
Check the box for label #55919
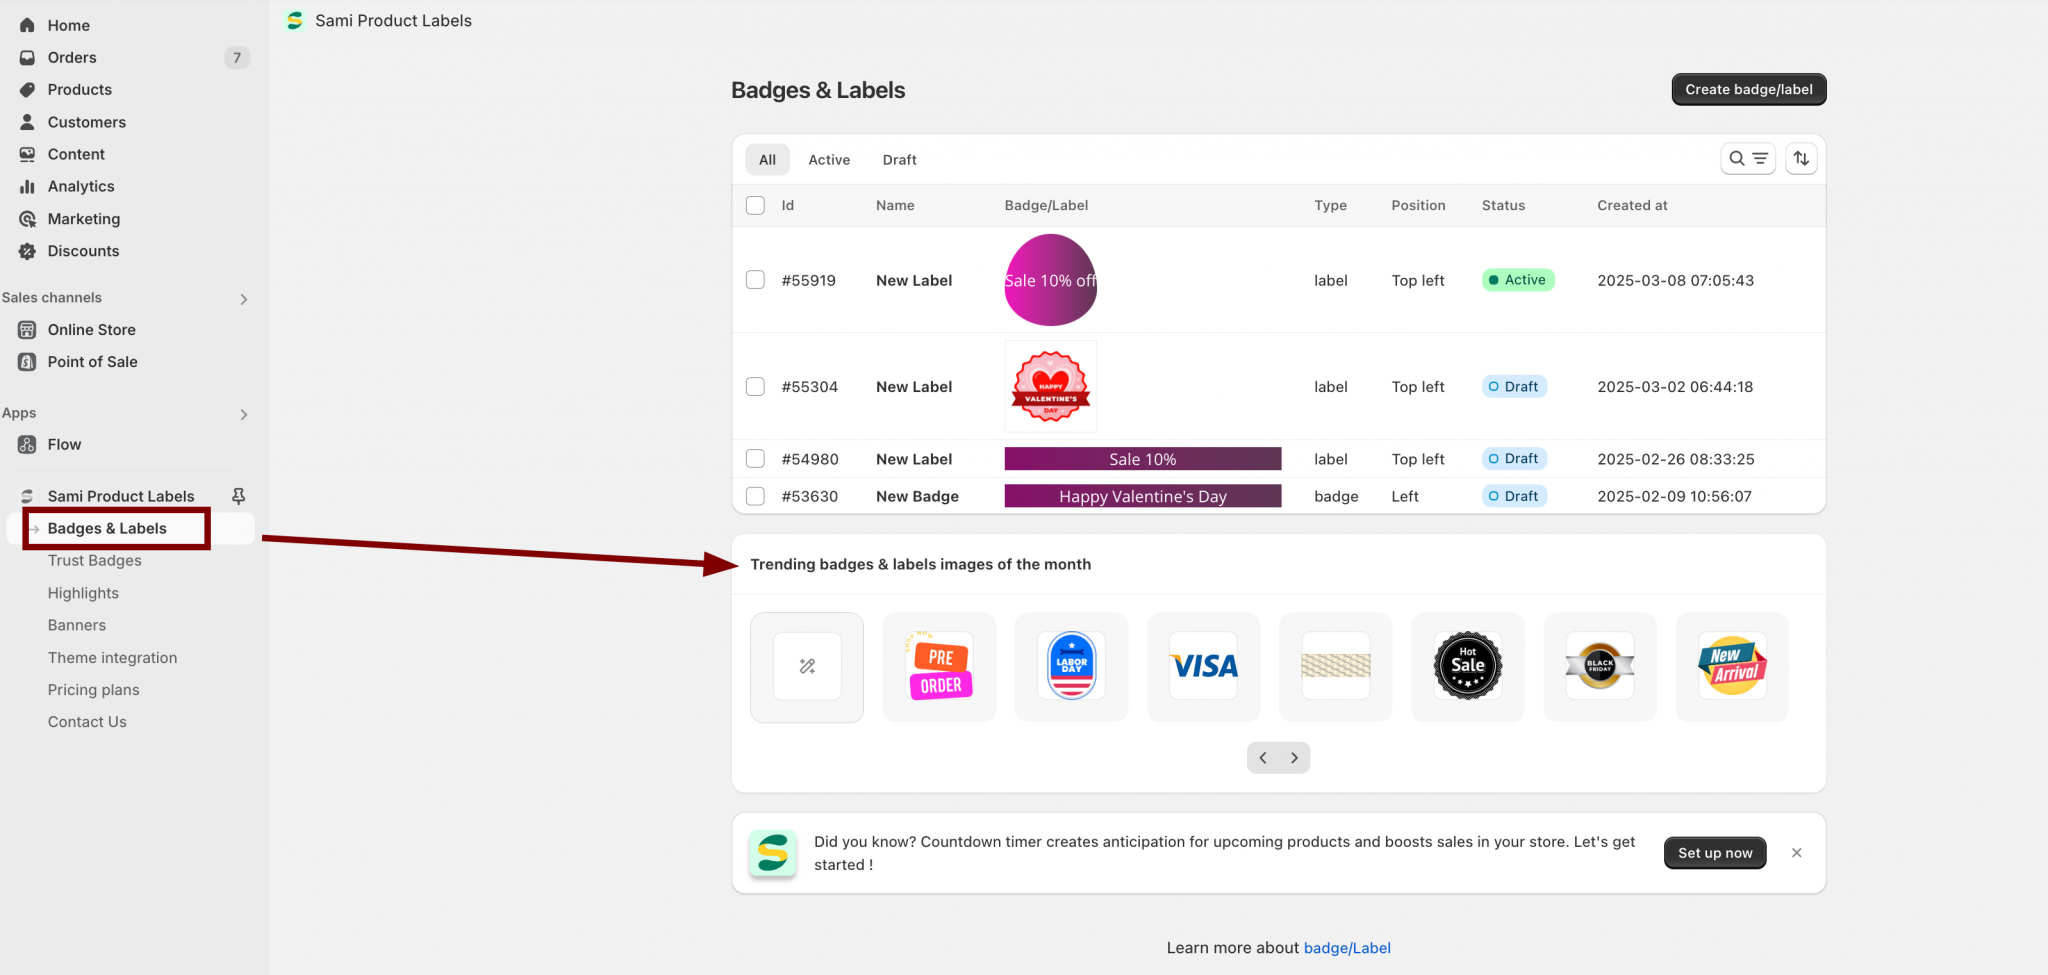tap(755, 280)
